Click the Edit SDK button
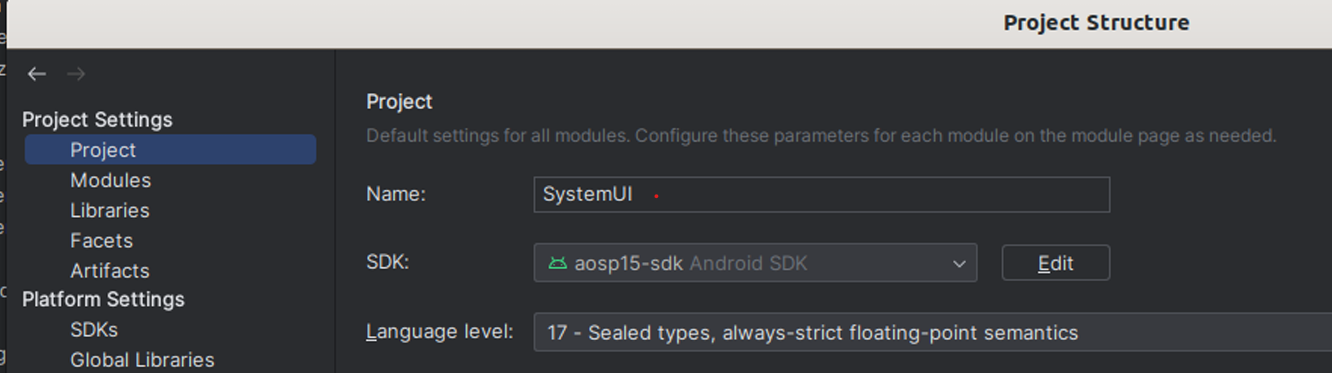The width and height of the screenshot is (1332, 373). [x=1056, y=263]
